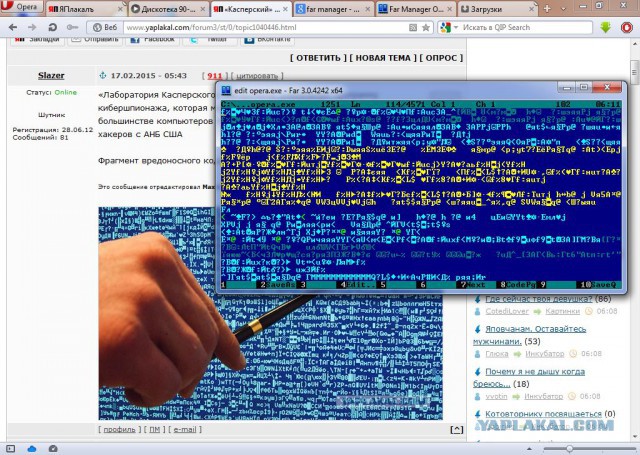Open topic Почему я не дышу когда бреюсь
Image resolution: width=640 pixels, height=455 pixels.
(x=529, y=377)
